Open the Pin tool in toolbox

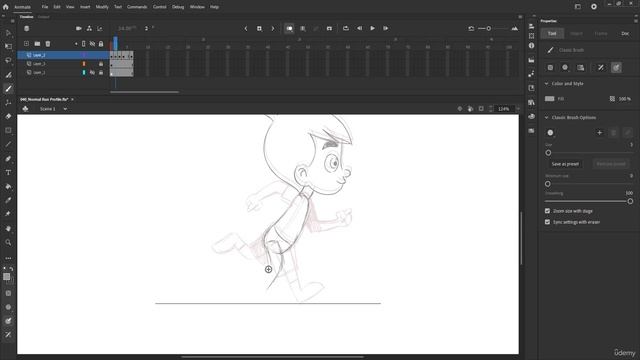pos(8,214)
